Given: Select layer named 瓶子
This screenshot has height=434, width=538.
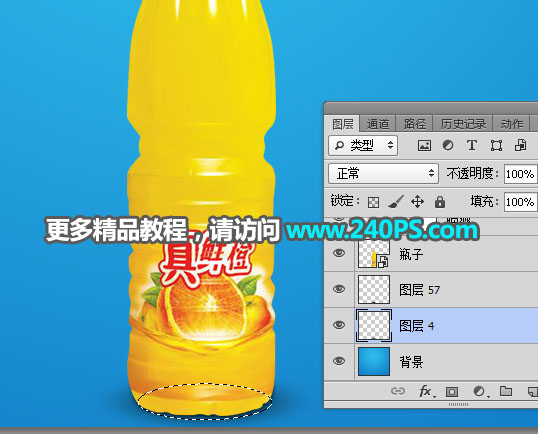Looking at the screenshot, I should pos(411,254).
